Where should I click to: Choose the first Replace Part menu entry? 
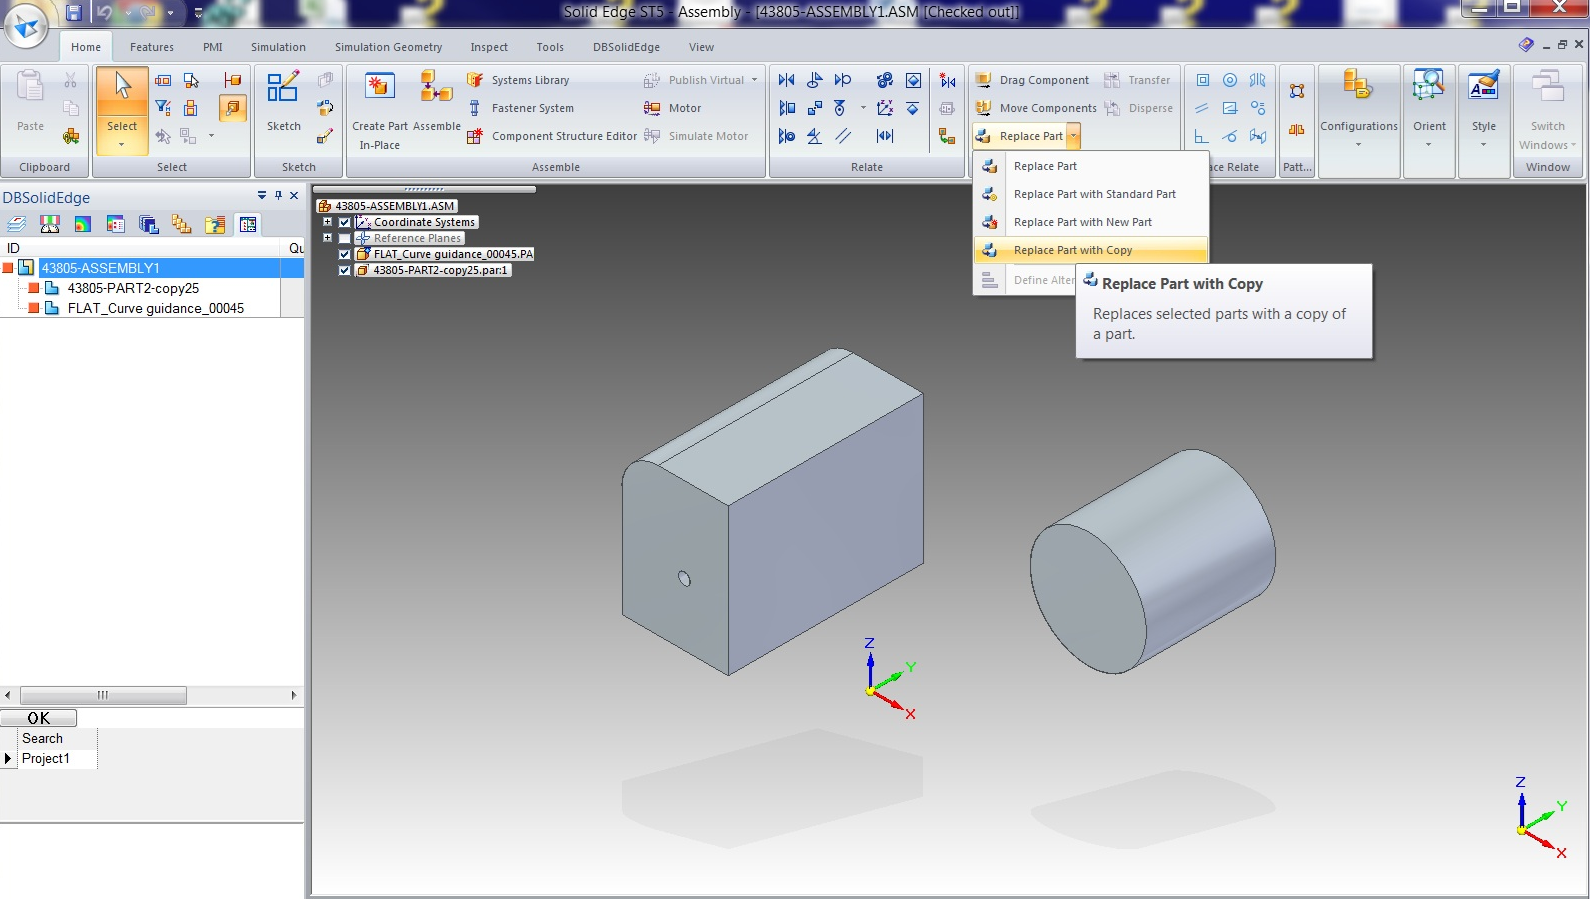point(1091,166)
